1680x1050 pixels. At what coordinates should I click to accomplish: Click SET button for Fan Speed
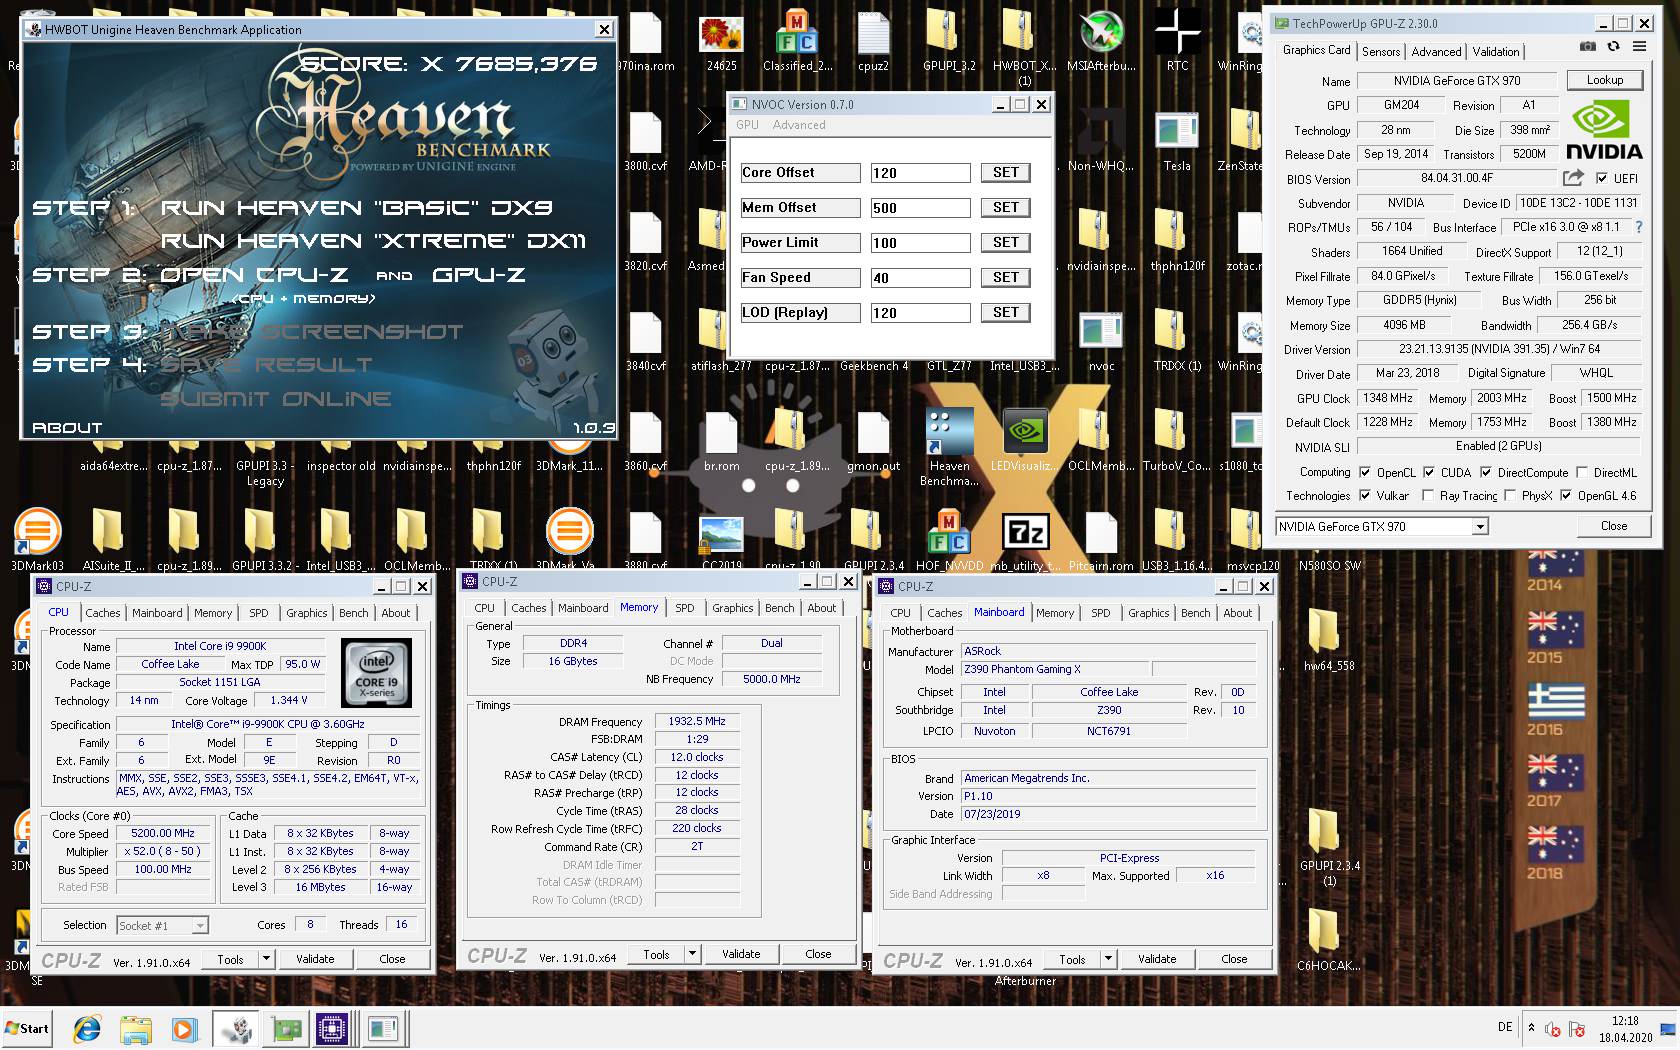[1006, 278]
